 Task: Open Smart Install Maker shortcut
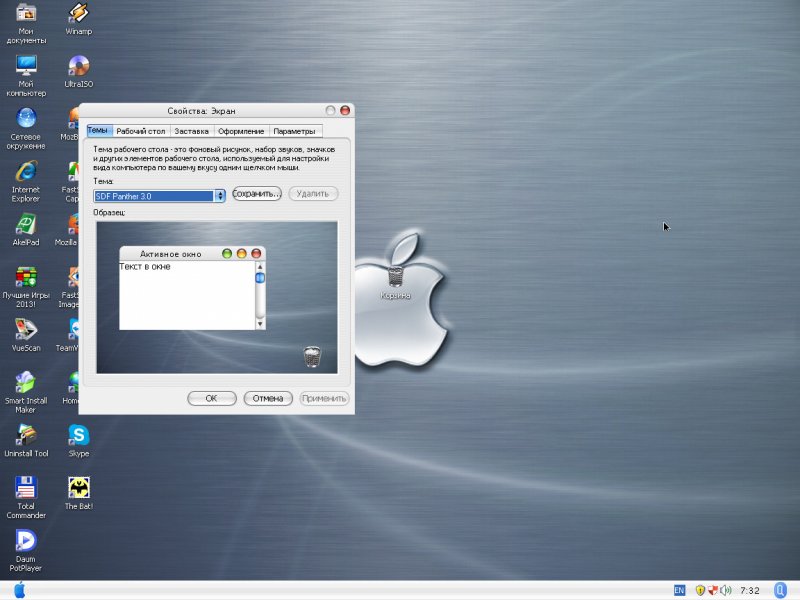(26, 392)
